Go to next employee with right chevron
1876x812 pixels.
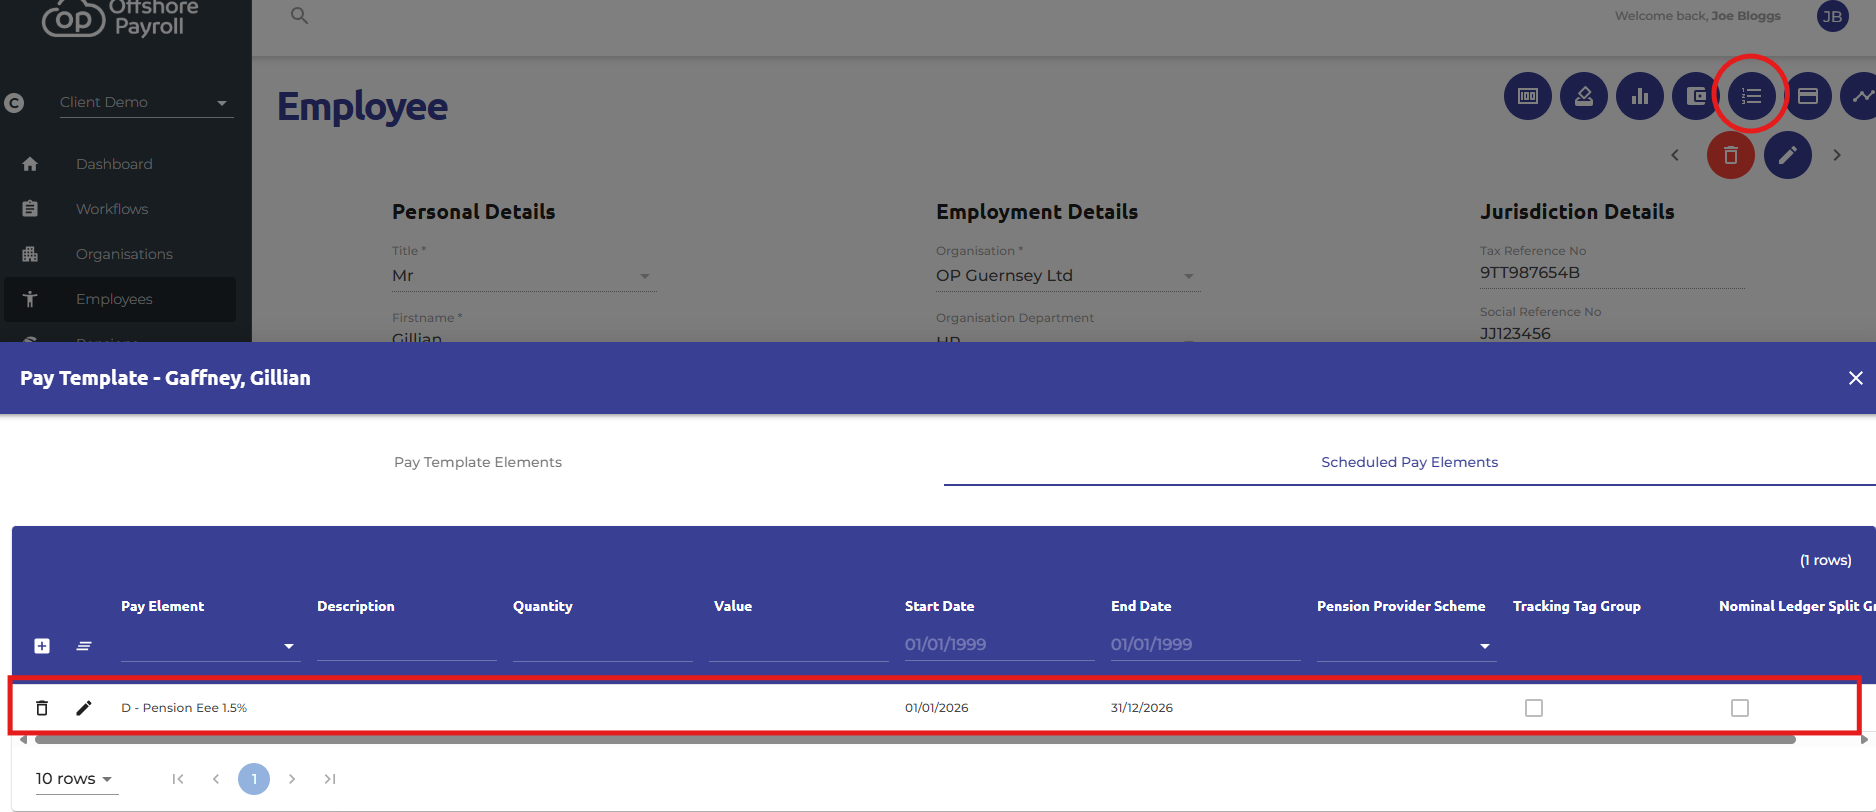(1837, 155)
